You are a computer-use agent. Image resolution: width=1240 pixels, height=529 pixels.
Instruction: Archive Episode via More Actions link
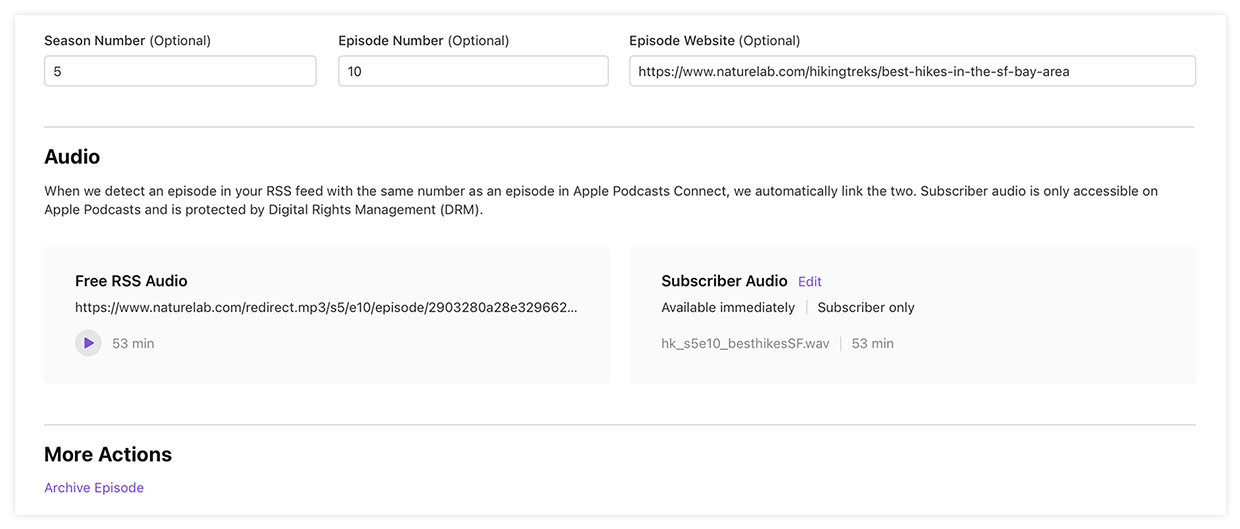(x=94, y=488)
